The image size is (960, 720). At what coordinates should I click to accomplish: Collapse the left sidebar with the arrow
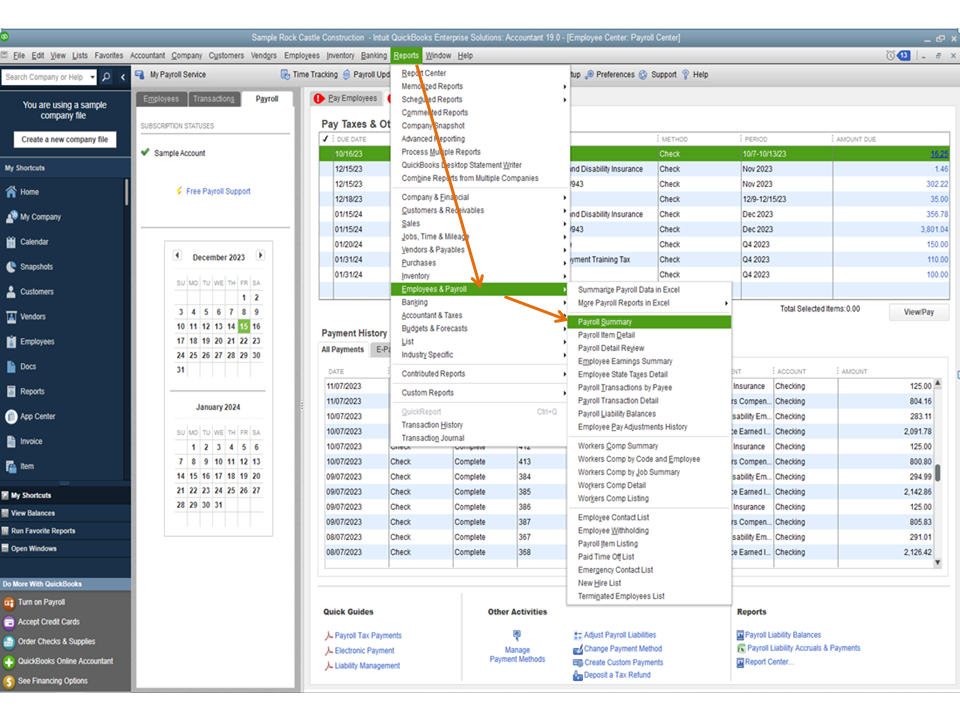[122, 77]
